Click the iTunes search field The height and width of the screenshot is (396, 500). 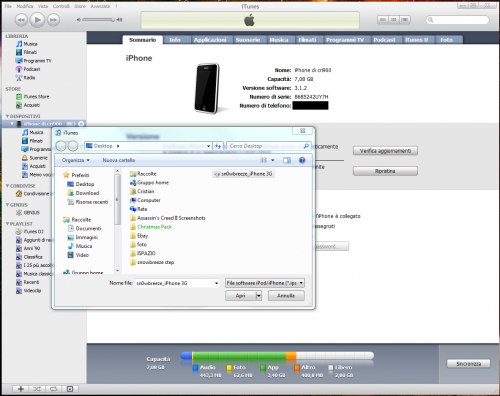tap(458, 20)
